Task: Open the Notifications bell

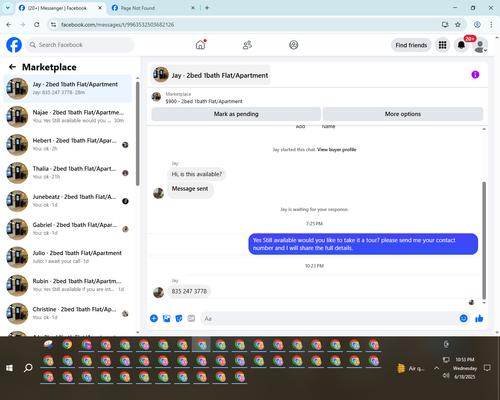Action: [x=461, y=45]
